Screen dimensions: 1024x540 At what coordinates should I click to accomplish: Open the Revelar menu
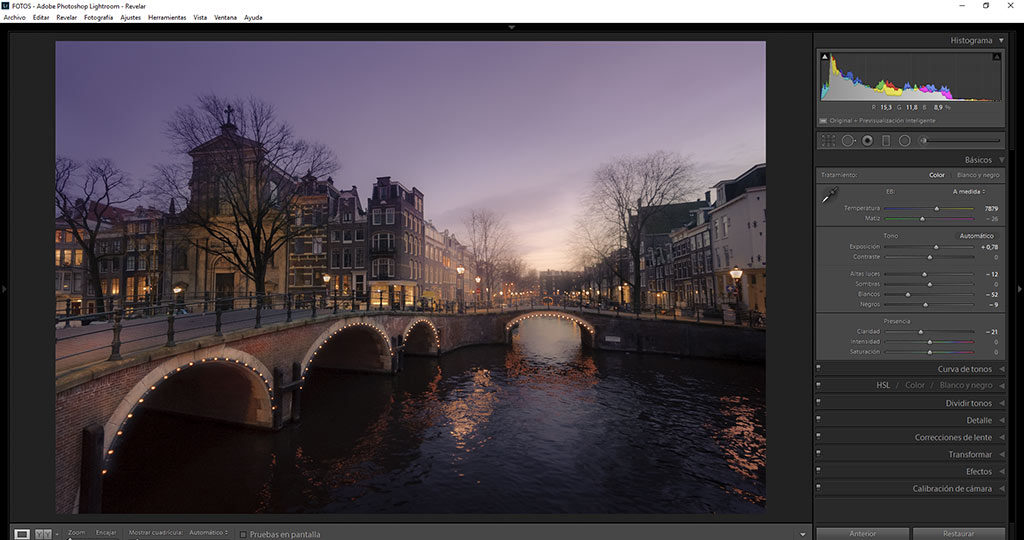(66, 17)
